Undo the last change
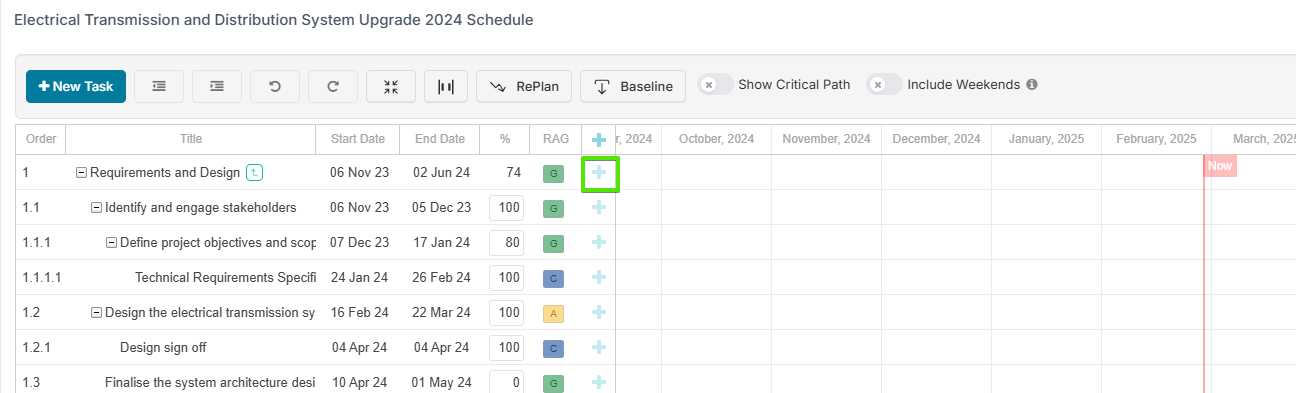1296x393 pixels. tap(275, 87)
